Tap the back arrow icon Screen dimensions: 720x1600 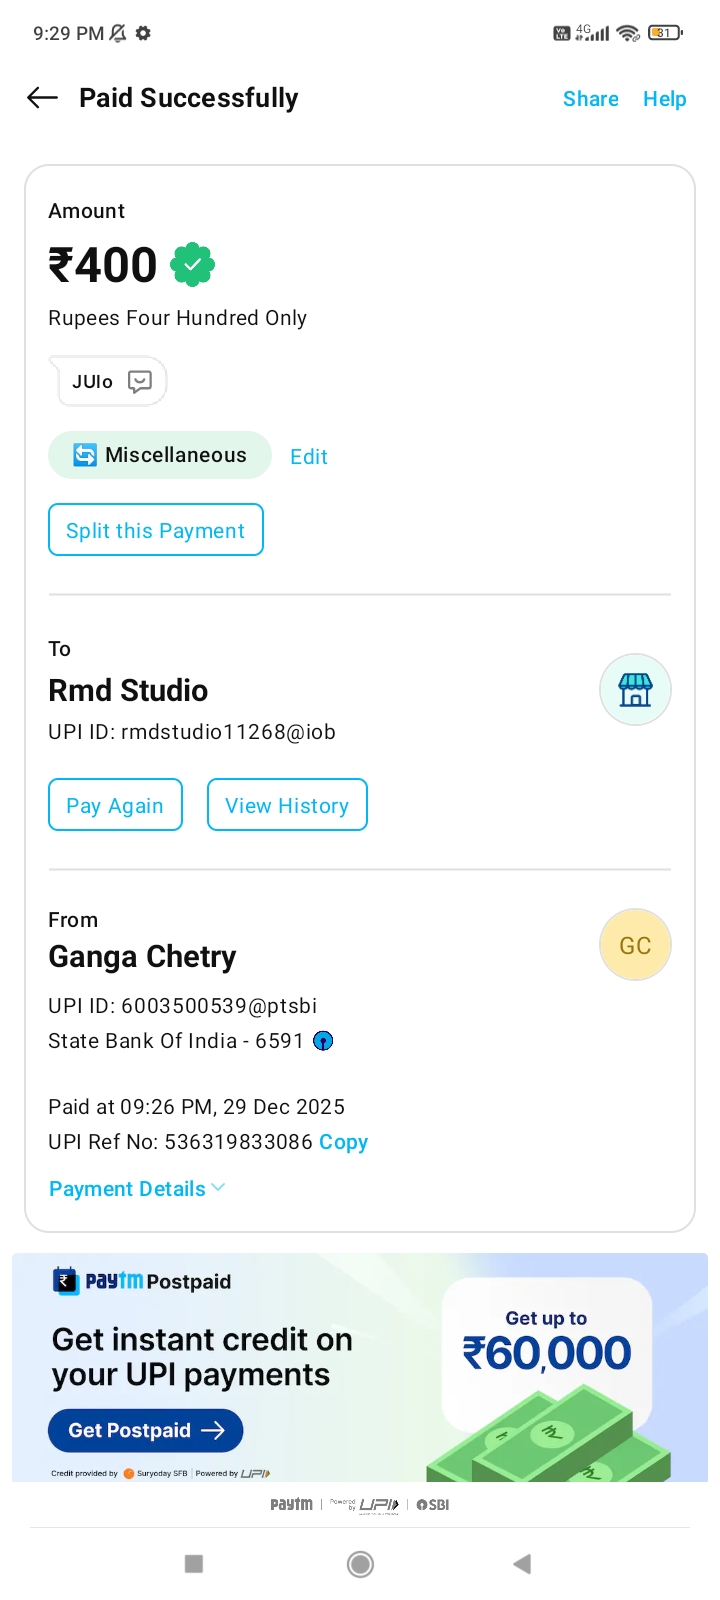pos(42,98)
